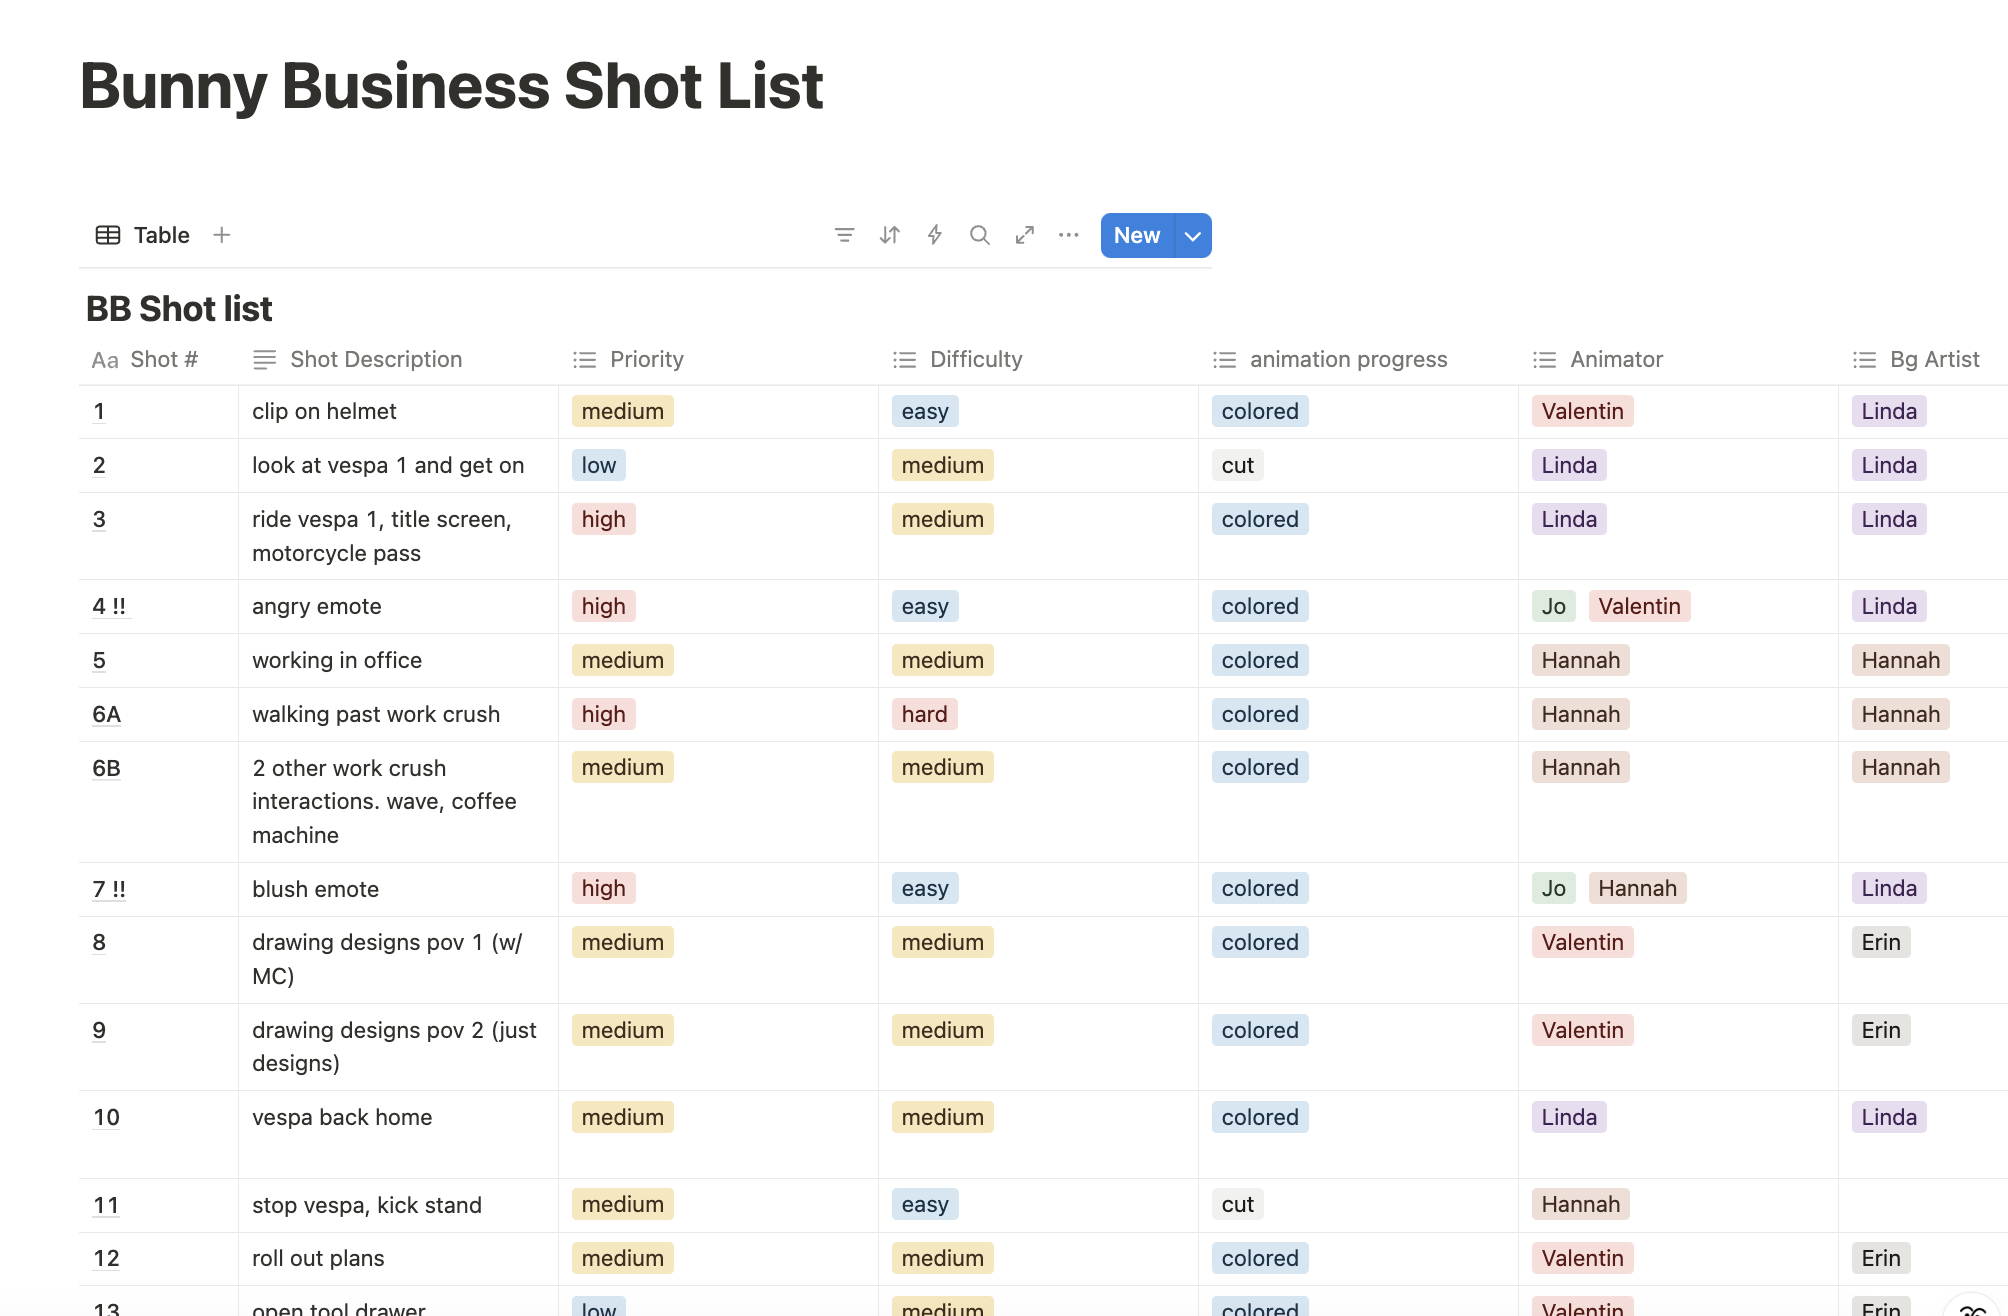The width and height of the screenshot is (2008, 1316).
Task: Select 'look at vespa 1 and get on'
Action: click(x=398, y=465)
